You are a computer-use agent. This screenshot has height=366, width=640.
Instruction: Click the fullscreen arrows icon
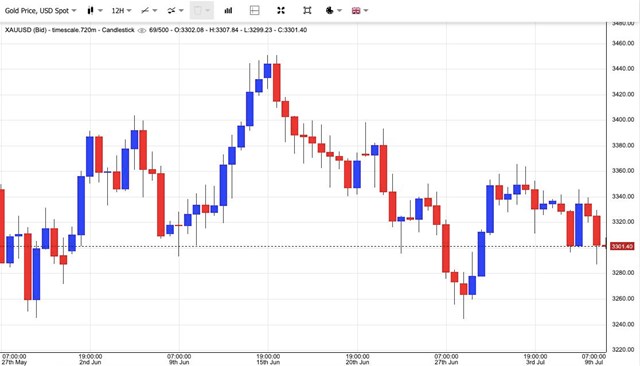(281, 11)
